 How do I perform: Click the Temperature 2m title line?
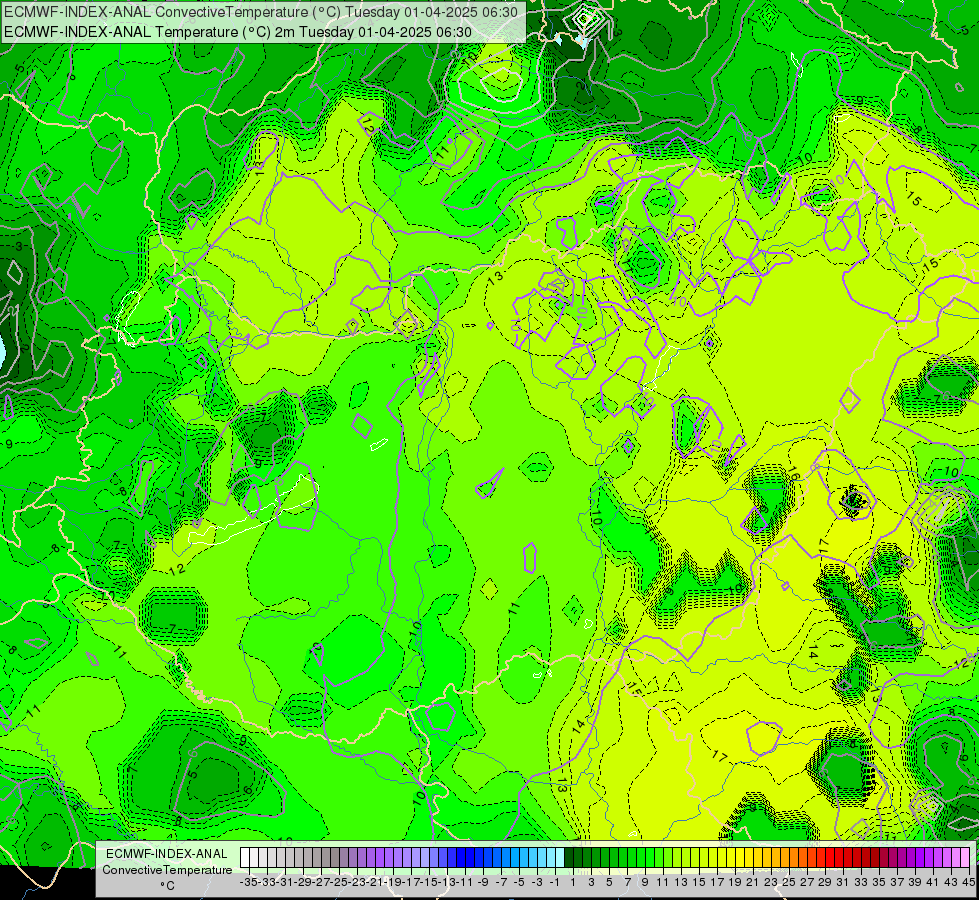[x=238, y=32]
